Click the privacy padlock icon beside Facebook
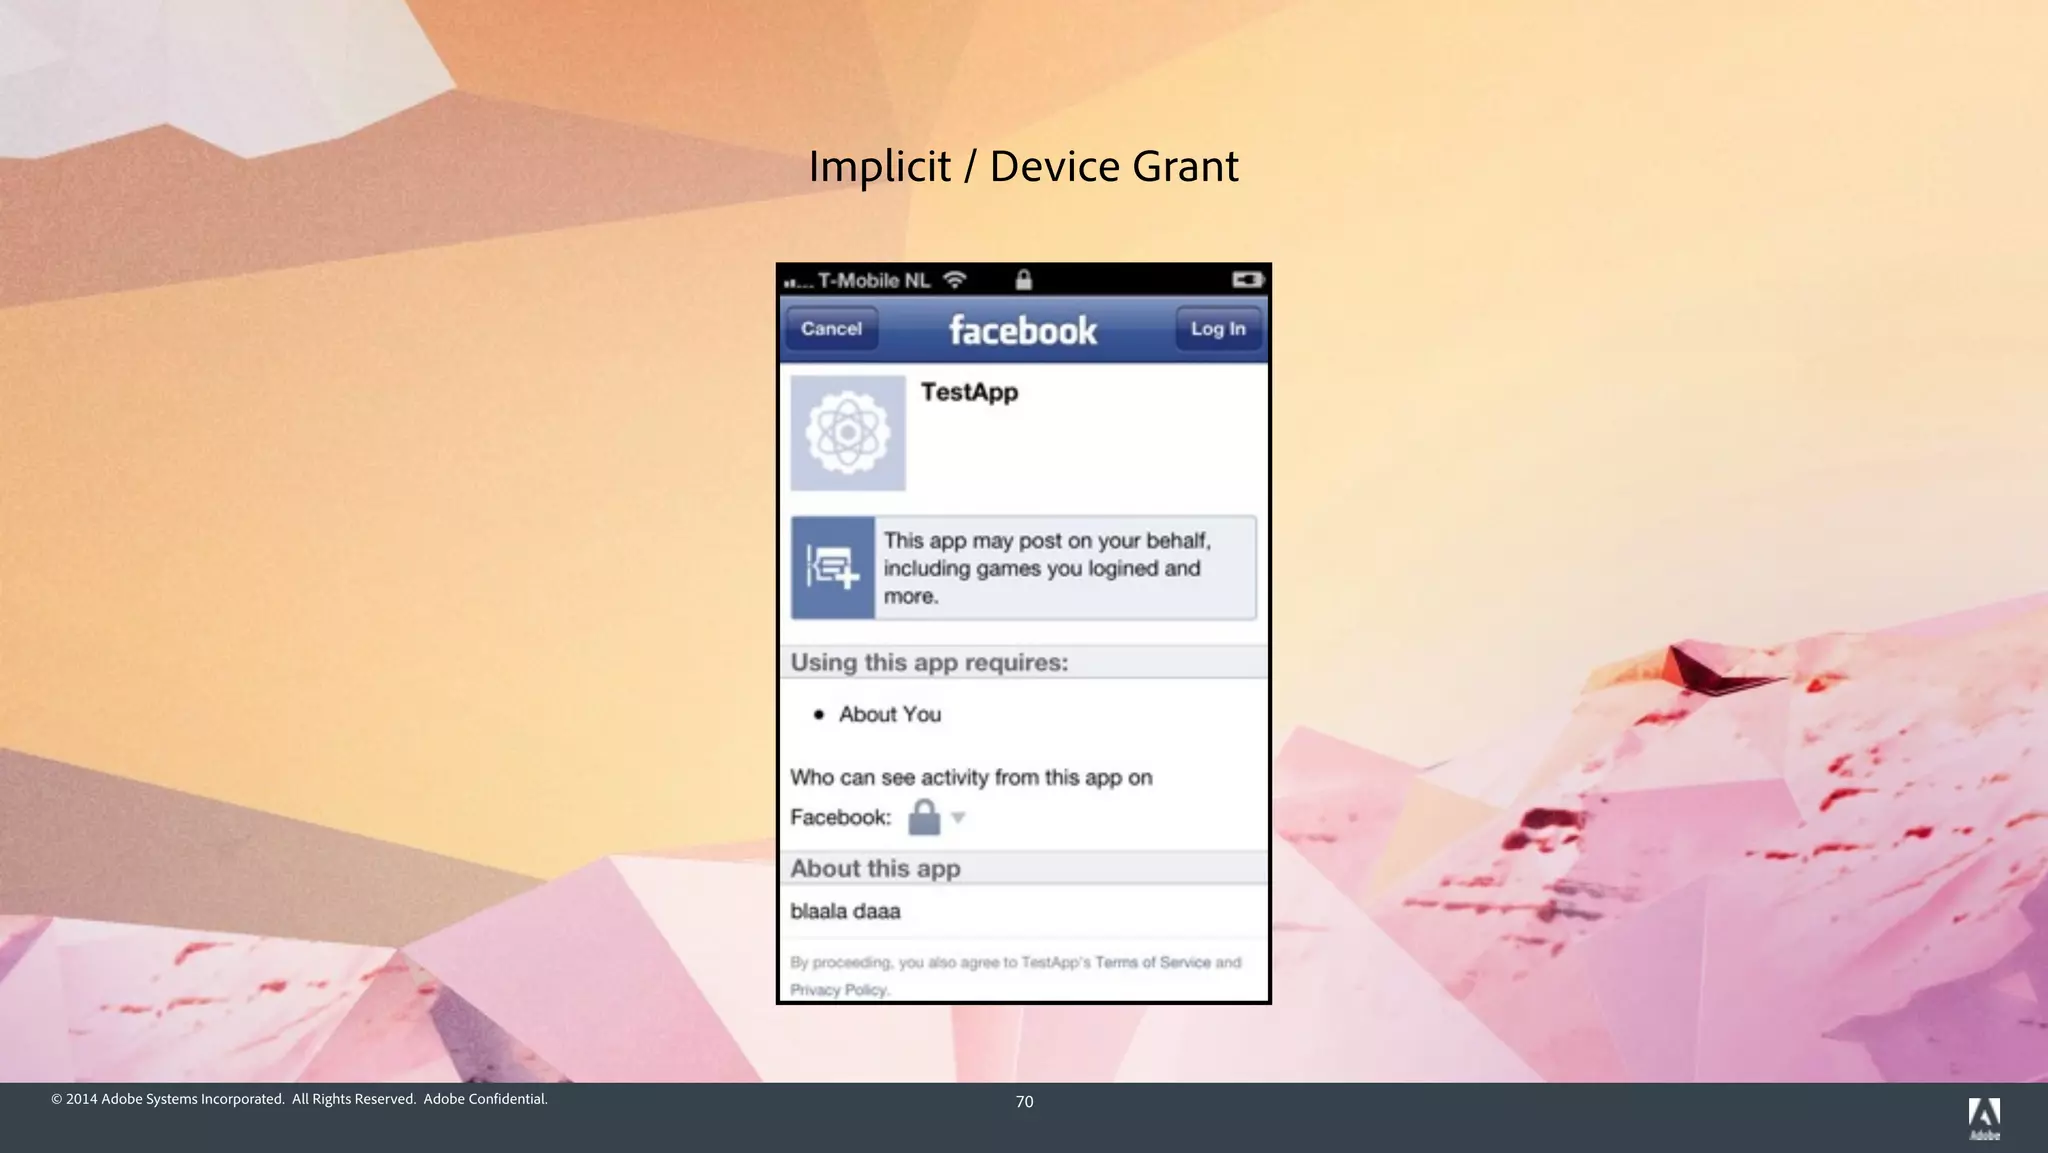2048x1153 pixels. click(x=924, y=817)
